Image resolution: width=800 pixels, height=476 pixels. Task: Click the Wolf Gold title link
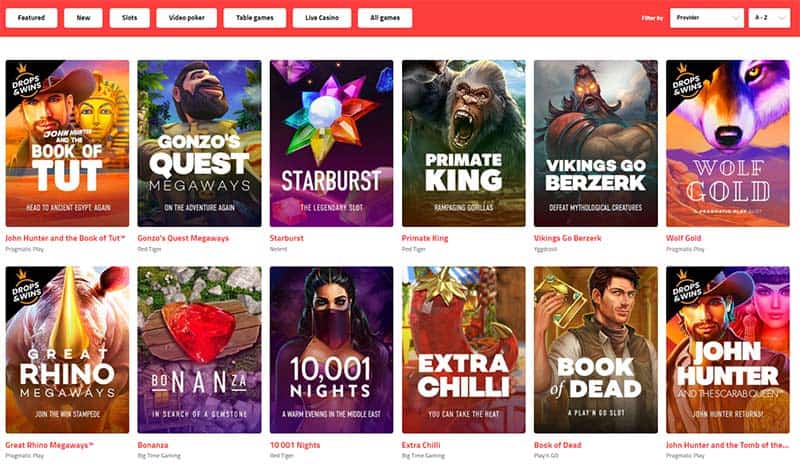(684, 238)
